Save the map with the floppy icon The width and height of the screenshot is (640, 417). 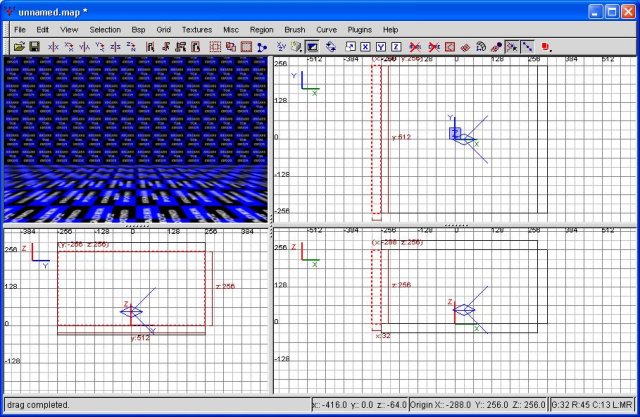(34, 47)
